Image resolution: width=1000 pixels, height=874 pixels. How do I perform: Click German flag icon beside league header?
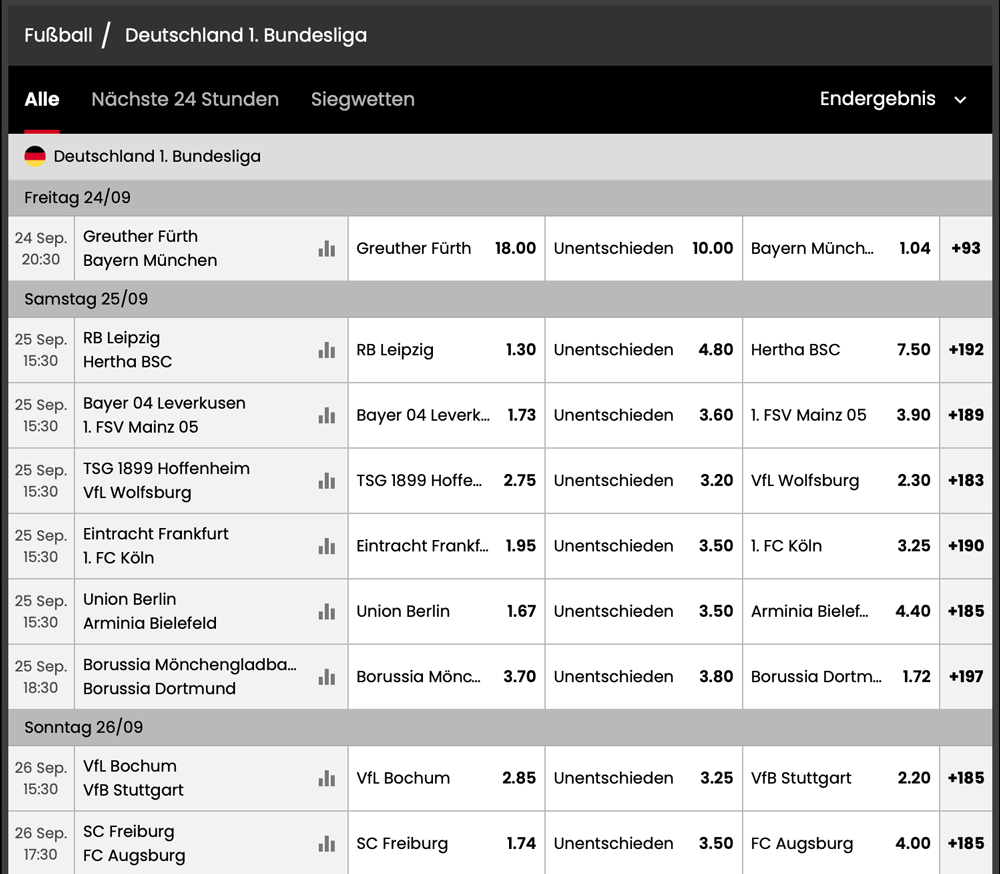35,157
